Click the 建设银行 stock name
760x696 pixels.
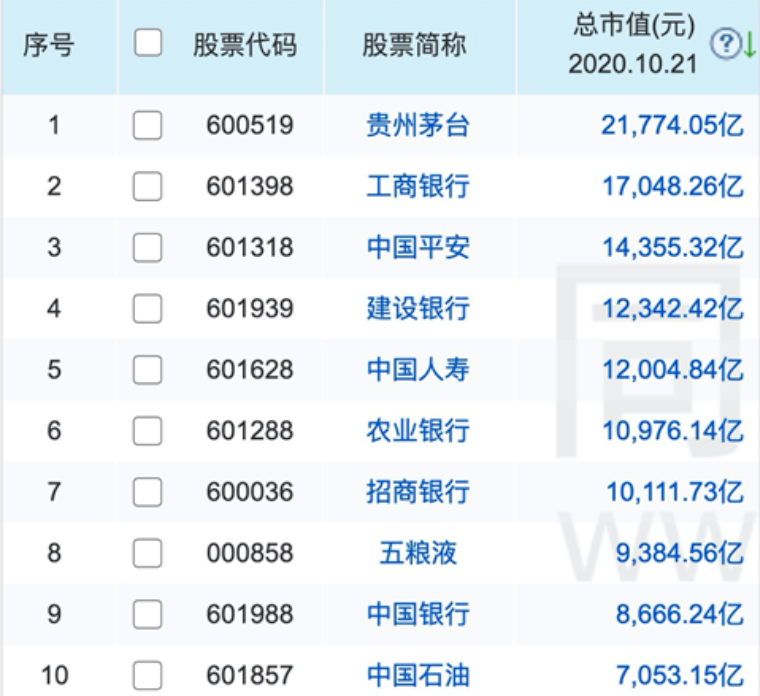pos(418,308)
